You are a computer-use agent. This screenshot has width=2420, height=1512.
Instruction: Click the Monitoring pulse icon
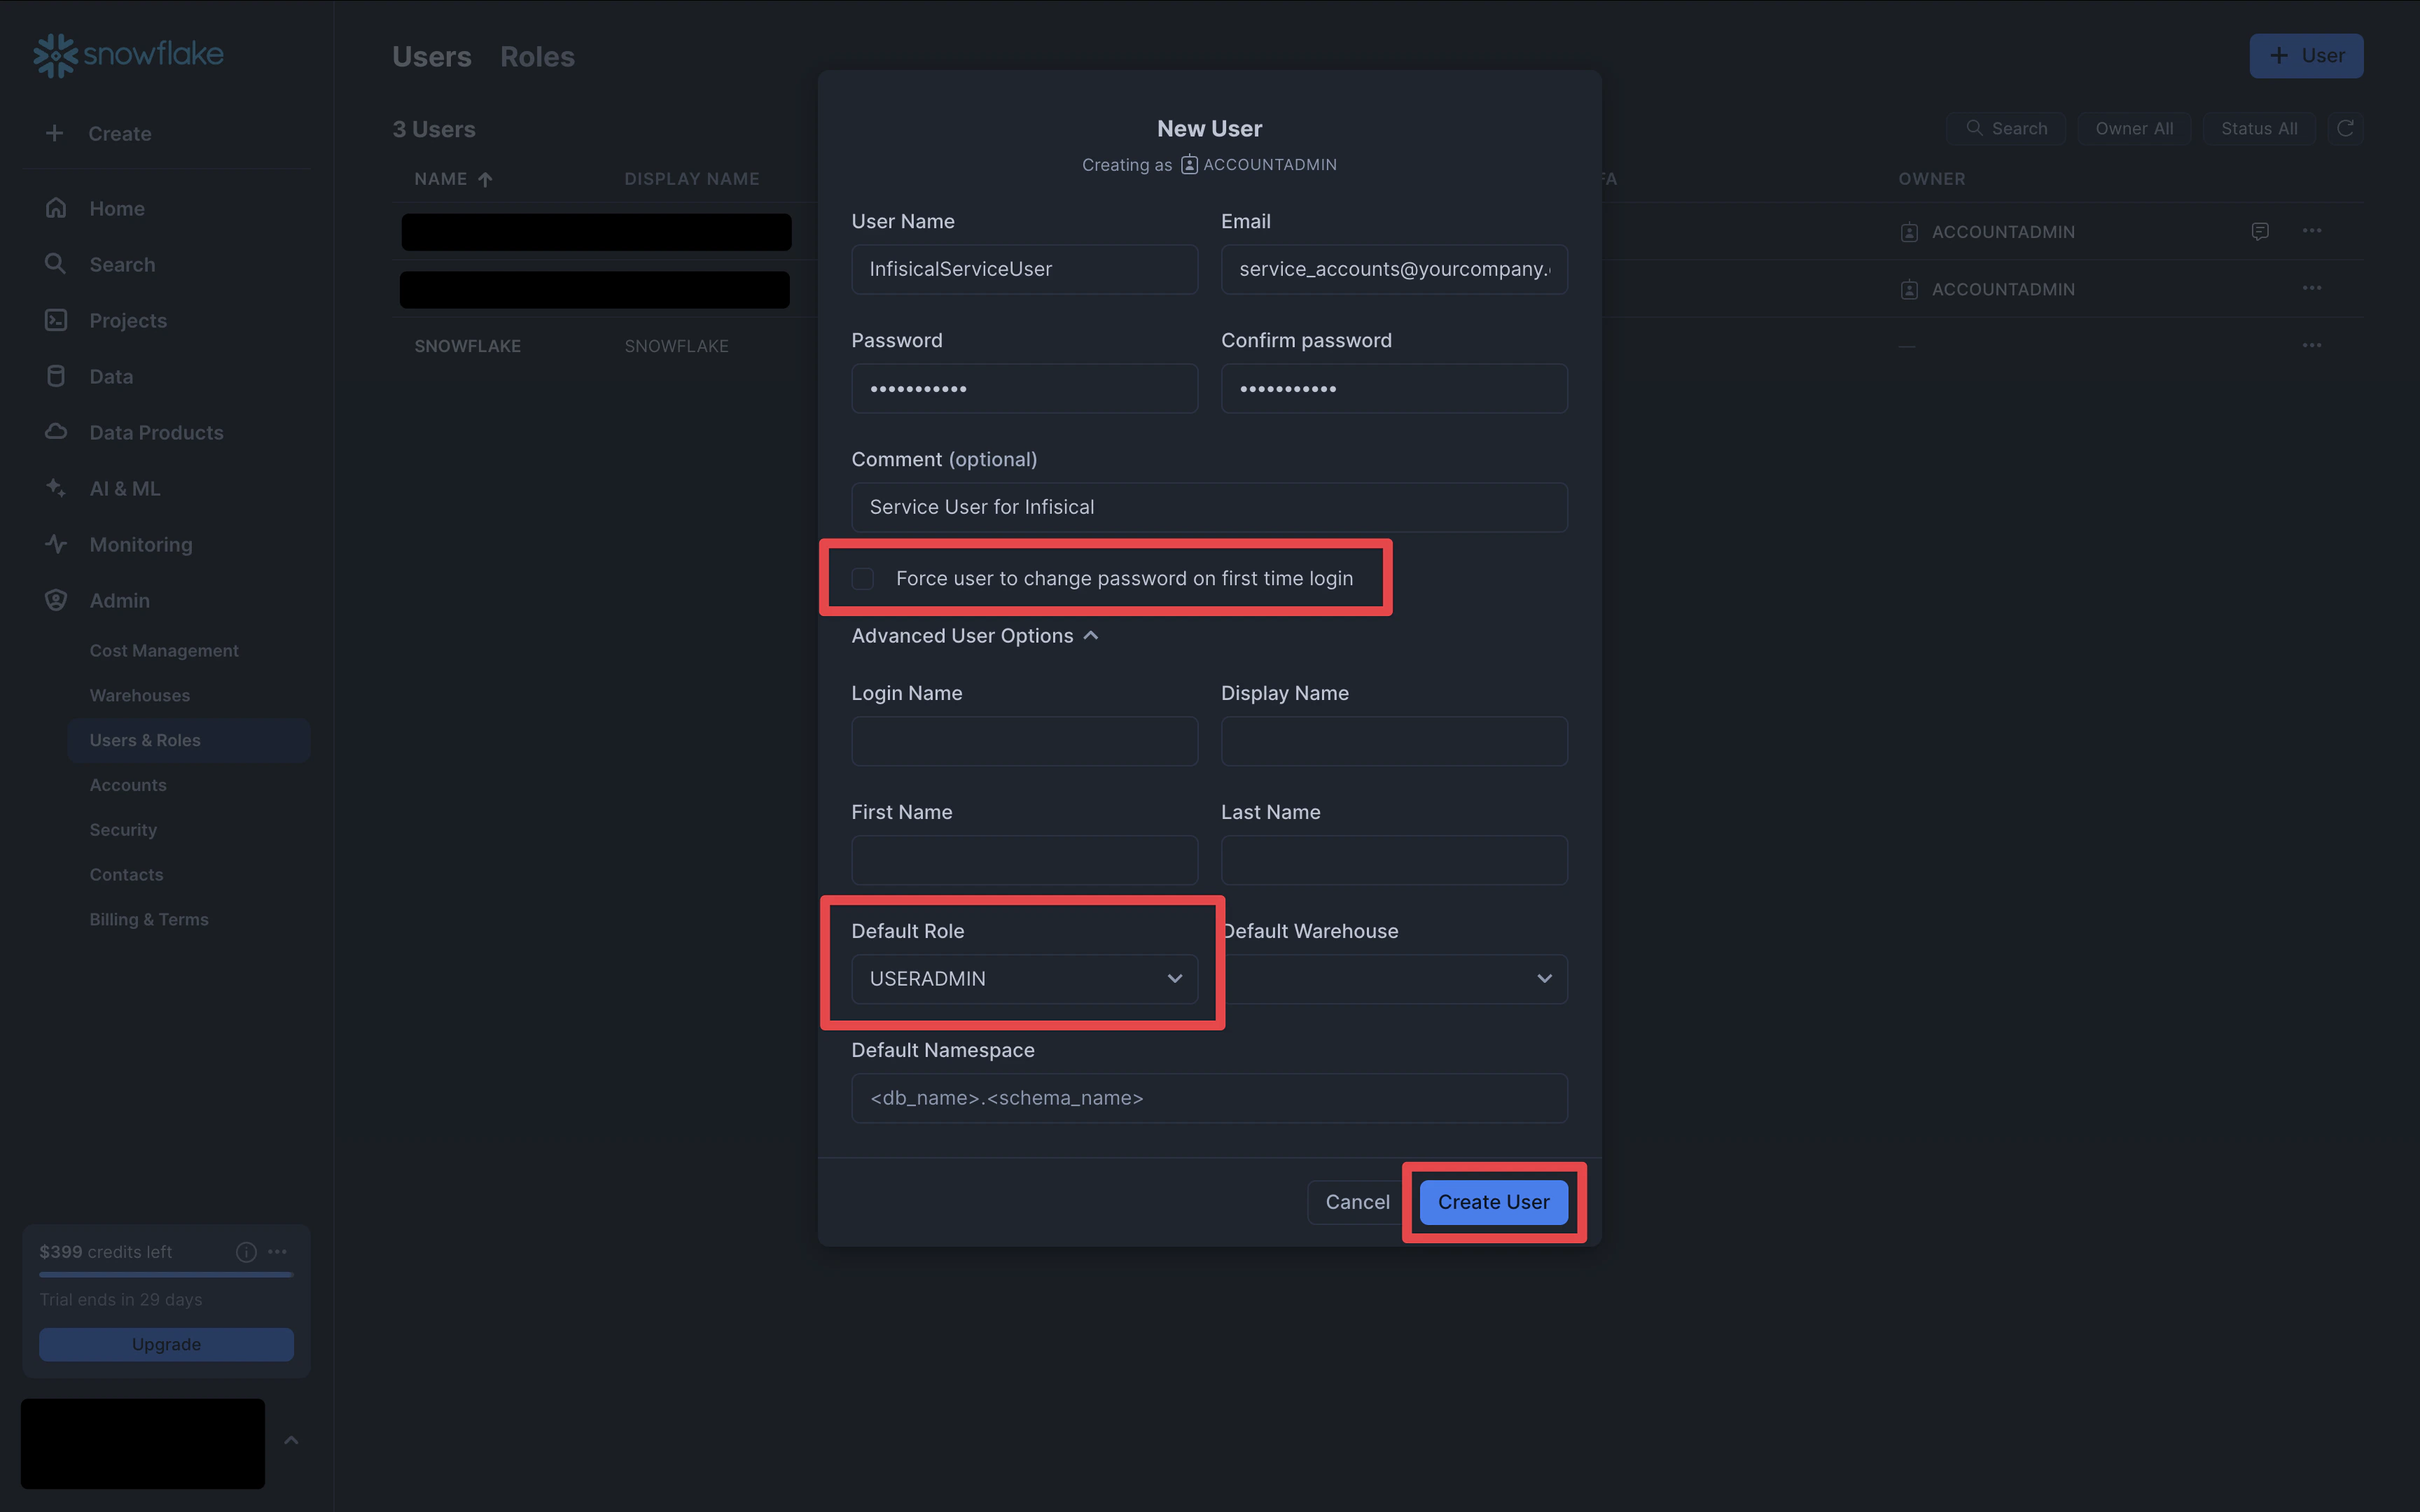56,544
